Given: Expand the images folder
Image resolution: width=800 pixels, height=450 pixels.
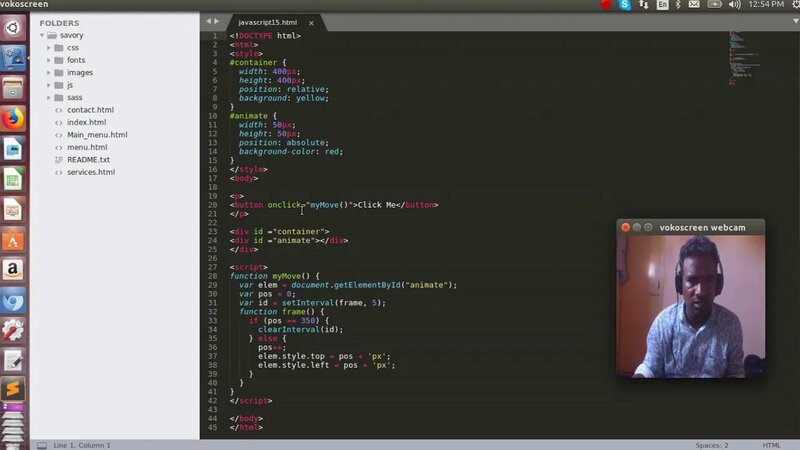Looking at the screenshot, I should pos(49,72).
